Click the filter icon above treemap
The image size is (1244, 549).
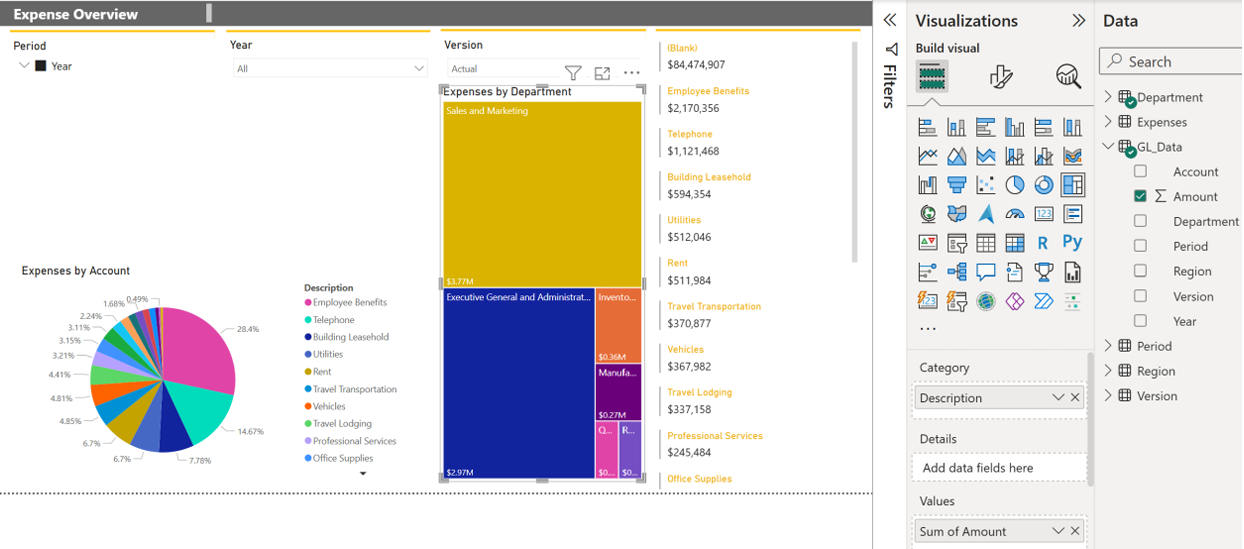pos(573,73)
